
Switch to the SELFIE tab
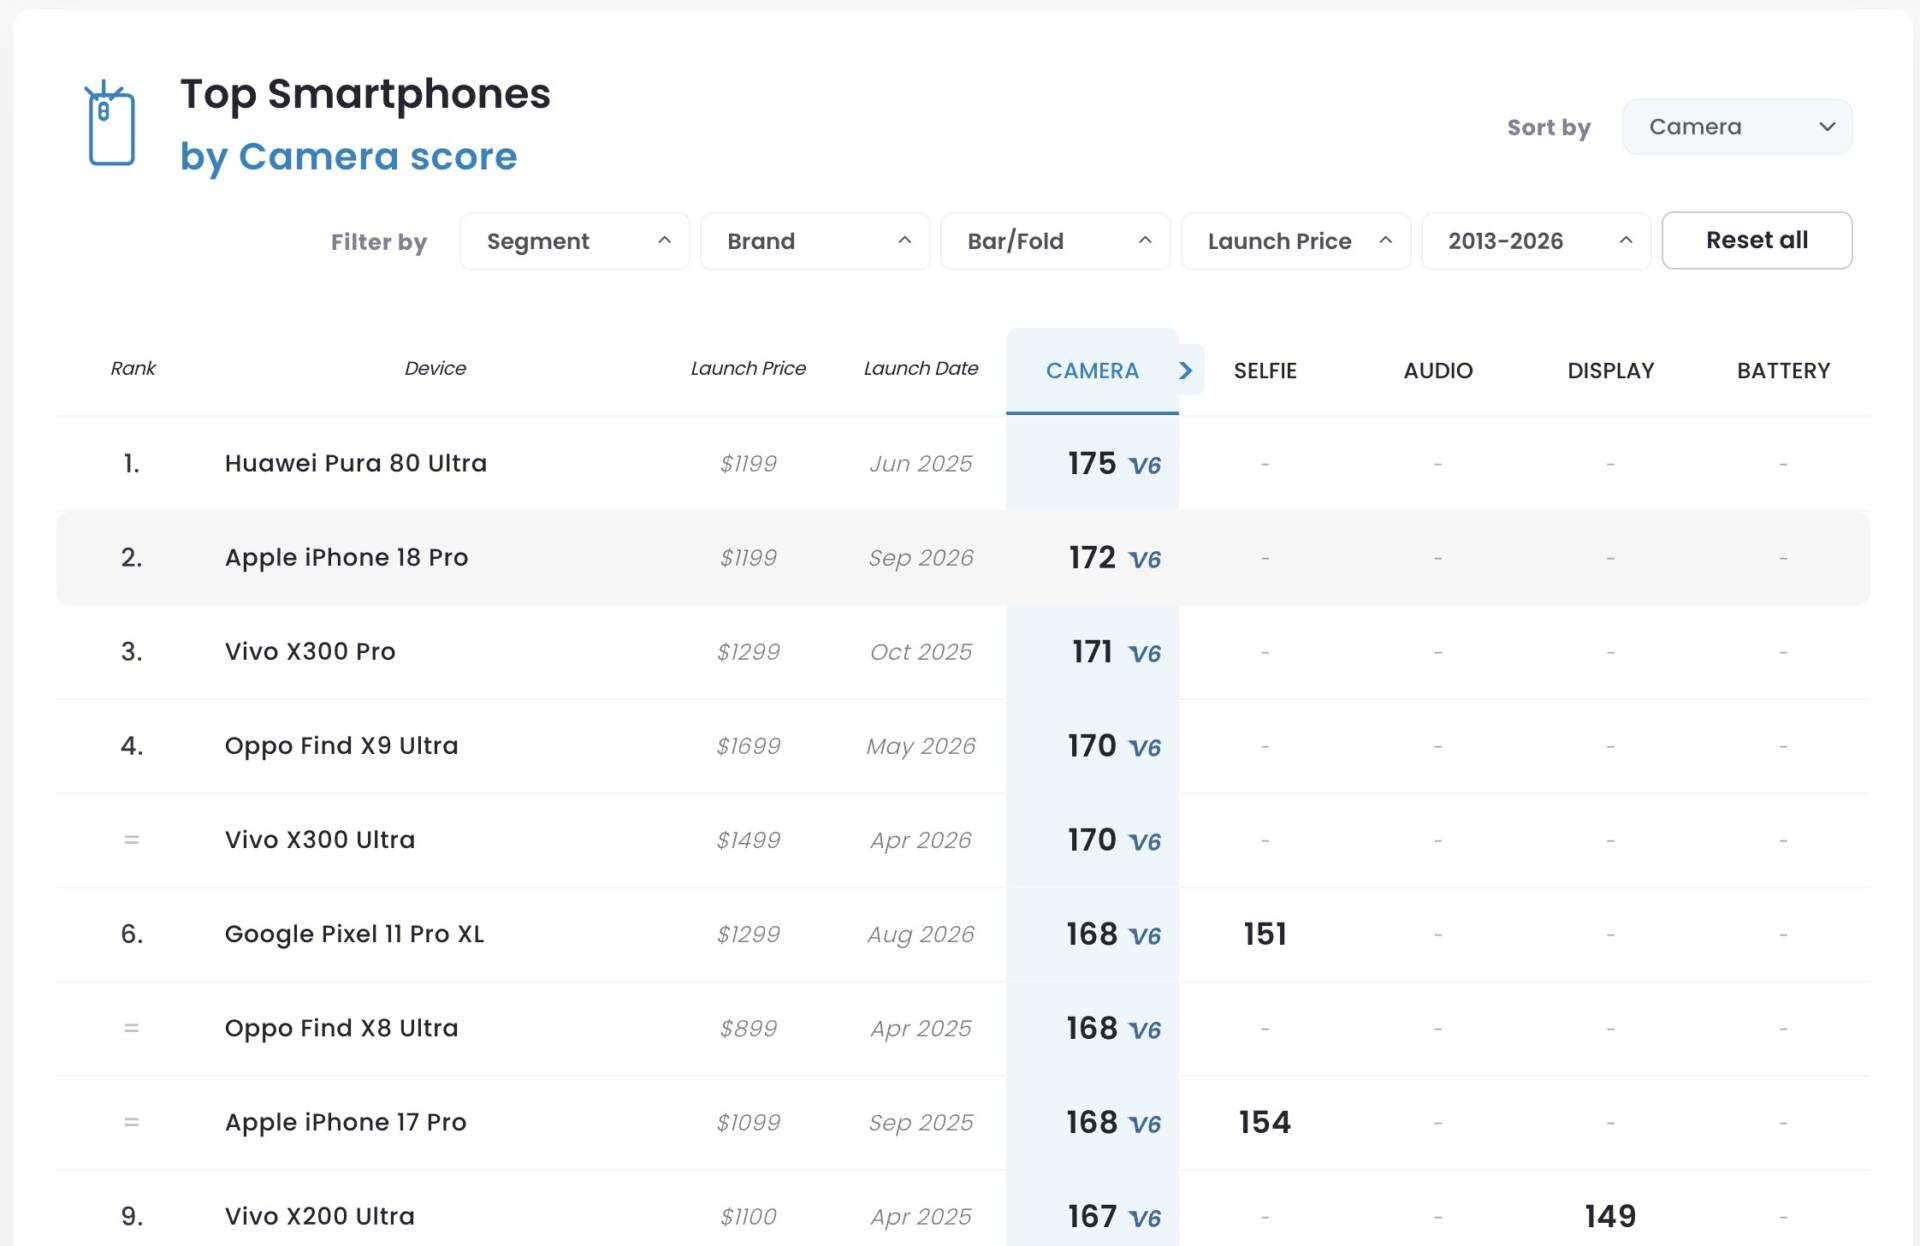click(1265, 371)
